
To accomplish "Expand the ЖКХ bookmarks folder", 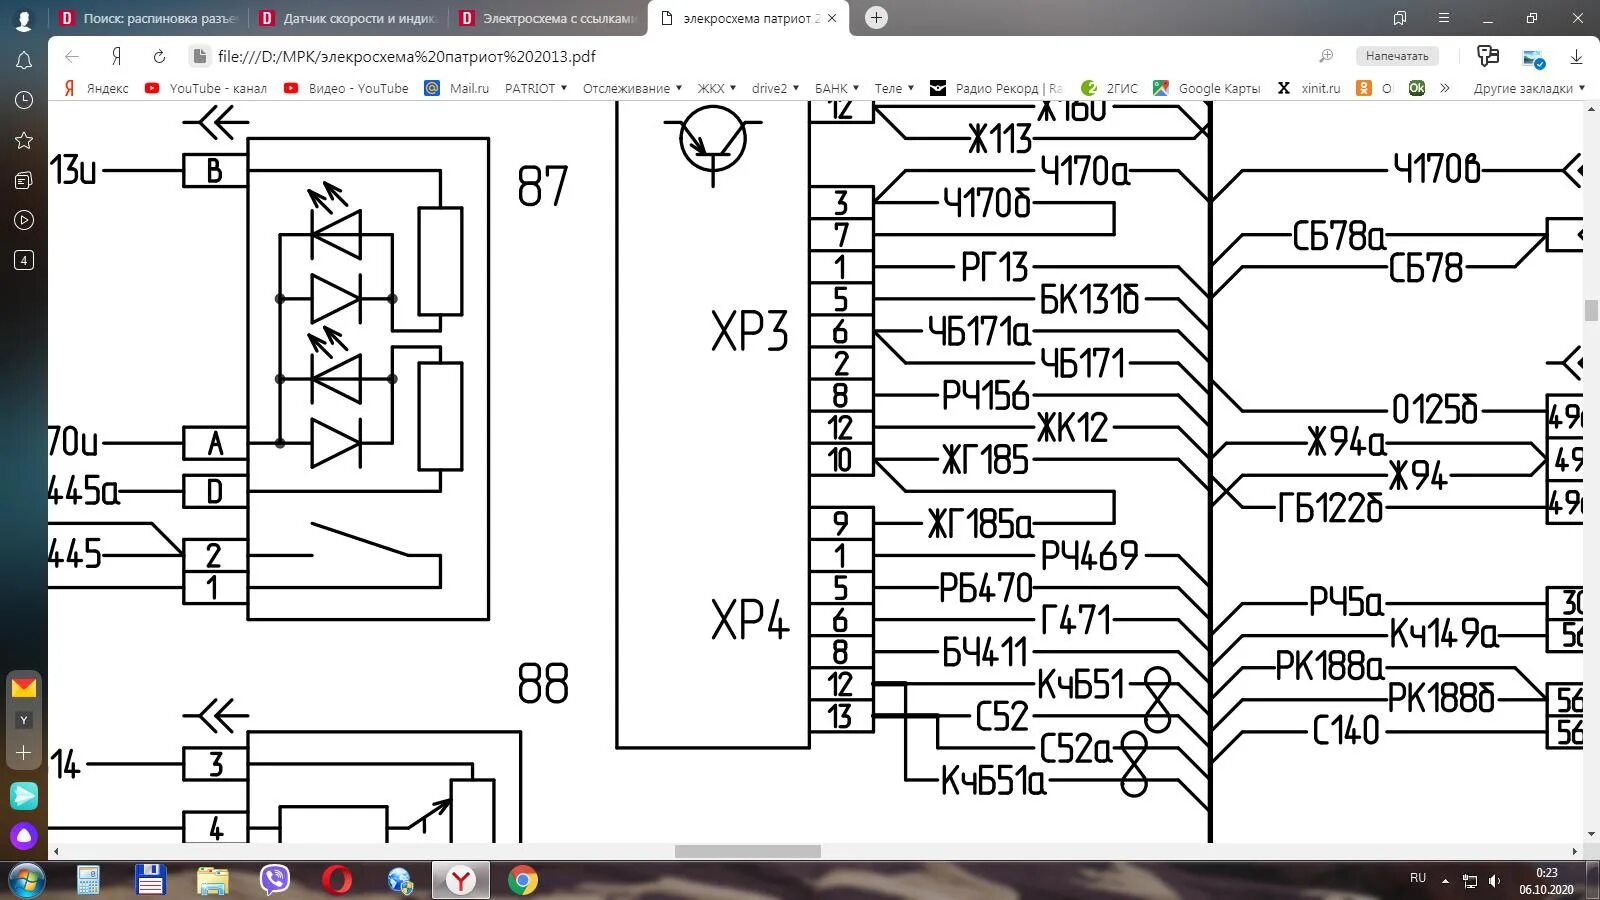I will tap(716, 88).
